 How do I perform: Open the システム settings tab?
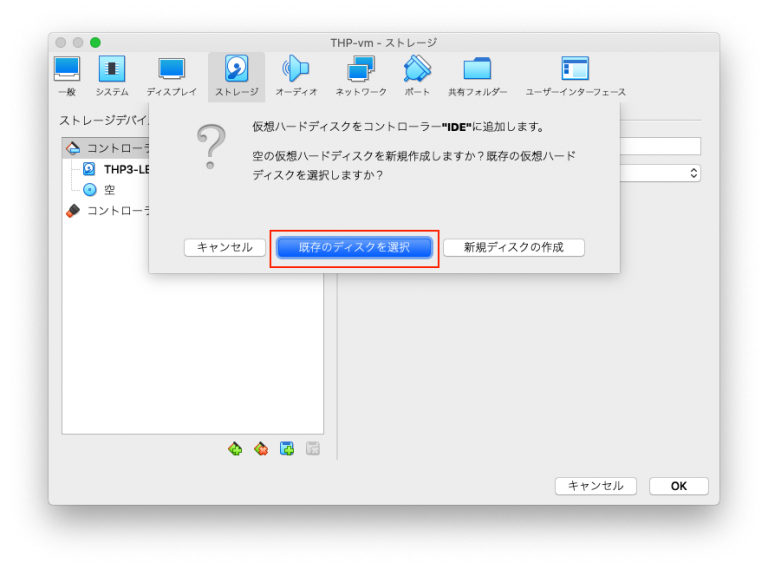click(112, 76)
